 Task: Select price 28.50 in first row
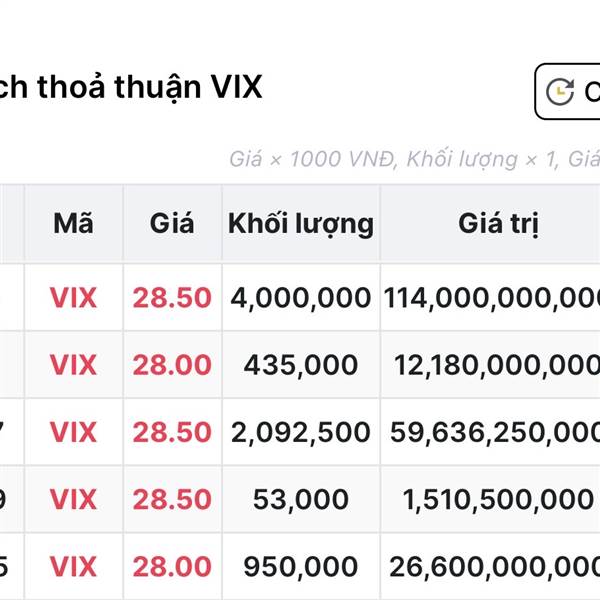172,297
